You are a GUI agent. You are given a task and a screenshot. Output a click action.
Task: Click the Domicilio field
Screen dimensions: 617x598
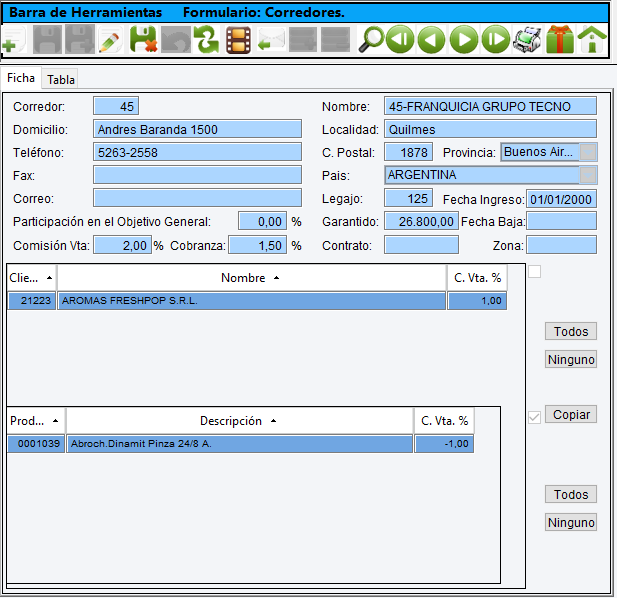click(x=198, y=129)
